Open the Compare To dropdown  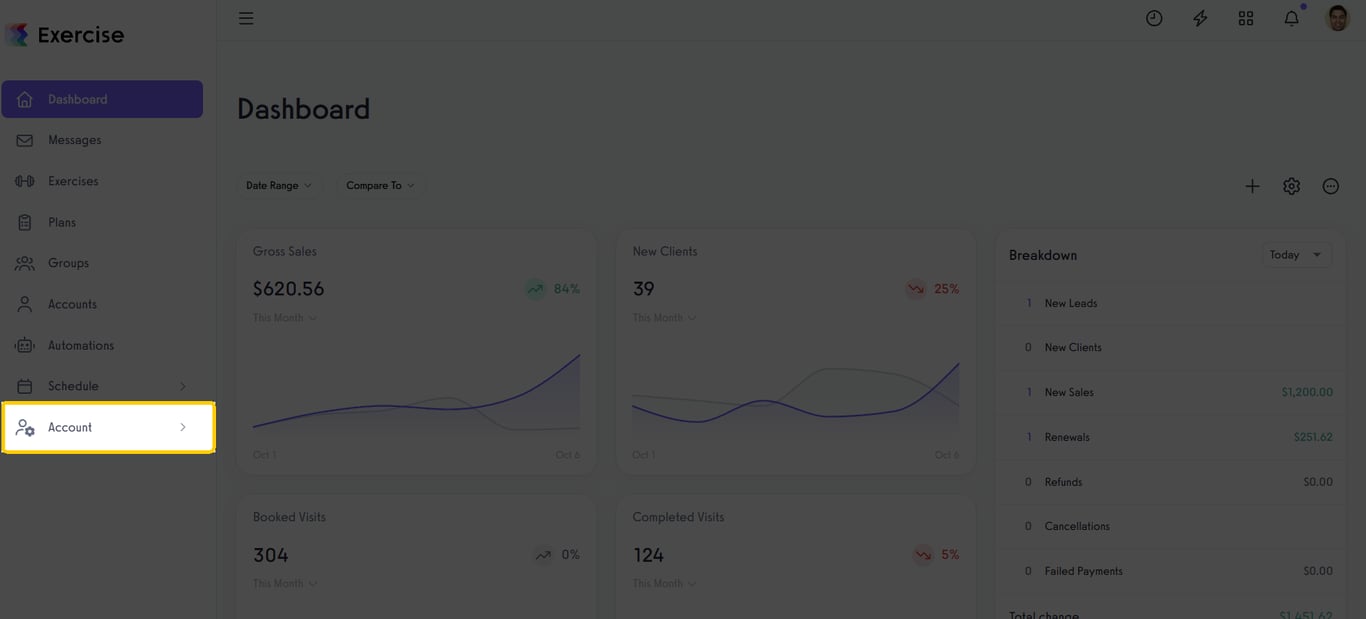coord(381,185)
